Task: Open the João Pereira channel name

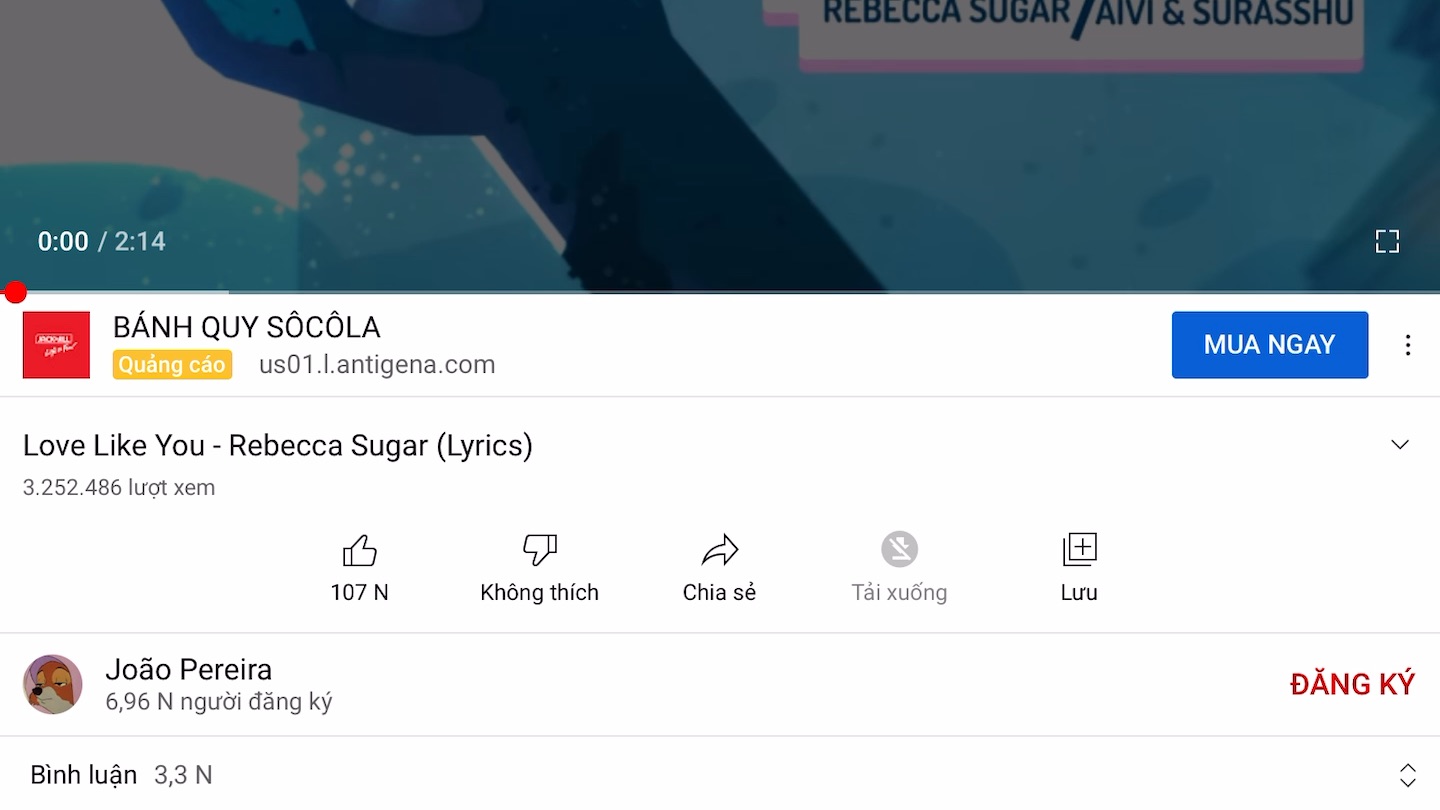Action: point(188,669)
